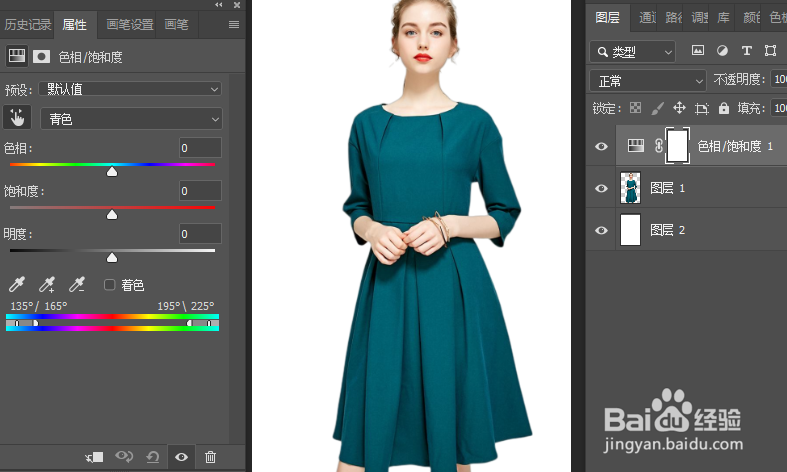Delete this adjustment layer trash icon
This screenshot has width=787, height=472.
(x=210, y=457)
